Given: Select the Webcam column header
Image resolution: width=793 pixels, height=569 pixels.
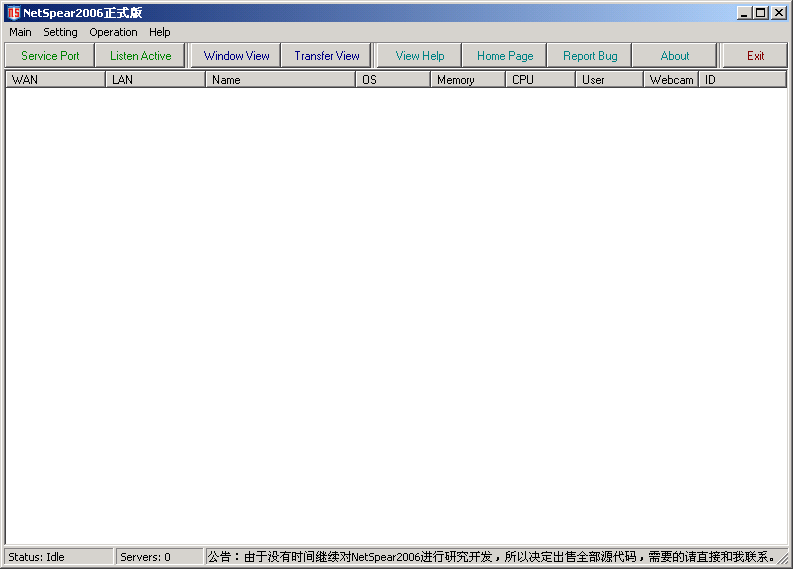Looking at the screenshot, I should [670, 80].
